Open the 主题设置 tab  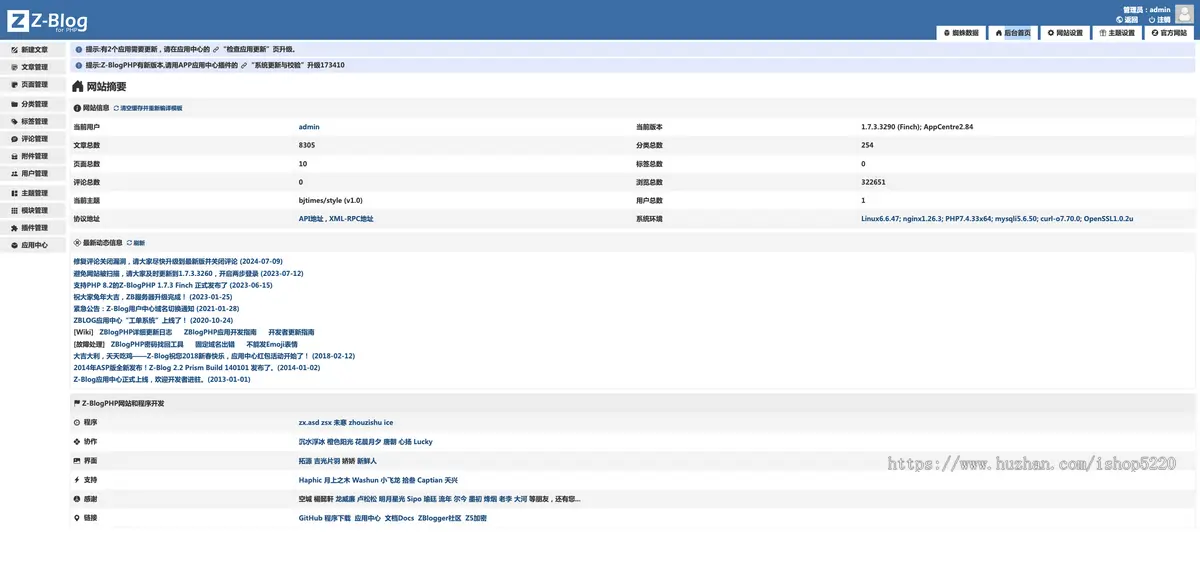tap(1117, 33)
